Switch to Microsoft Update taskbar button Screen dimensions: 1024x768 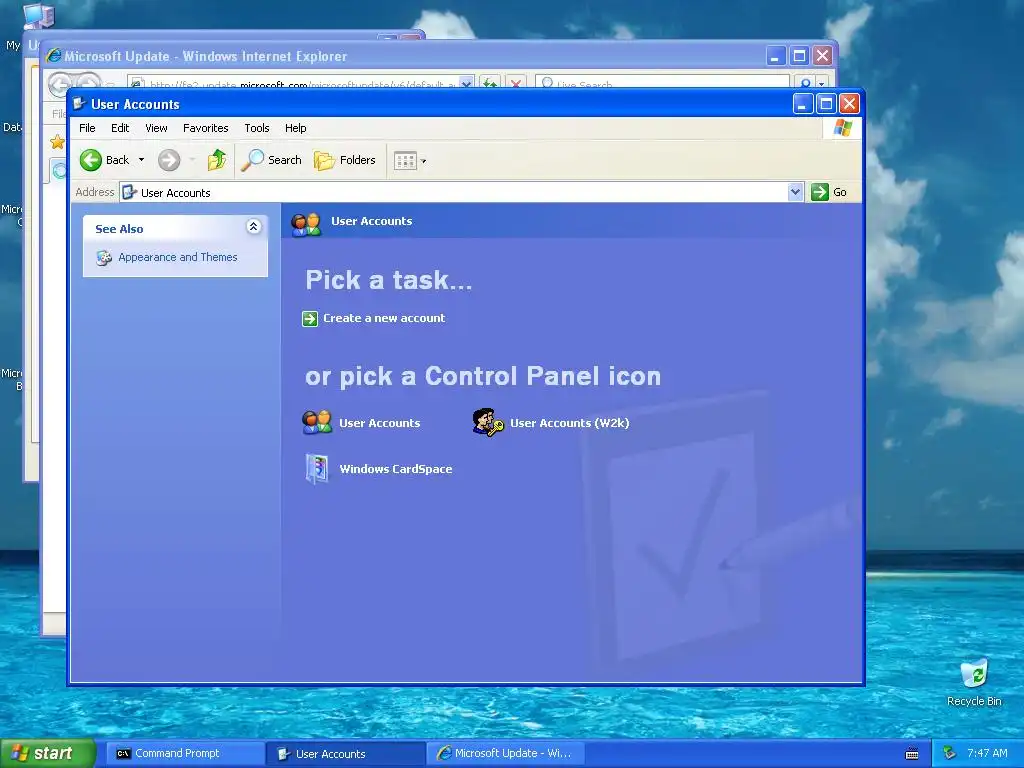coord(505,754)
